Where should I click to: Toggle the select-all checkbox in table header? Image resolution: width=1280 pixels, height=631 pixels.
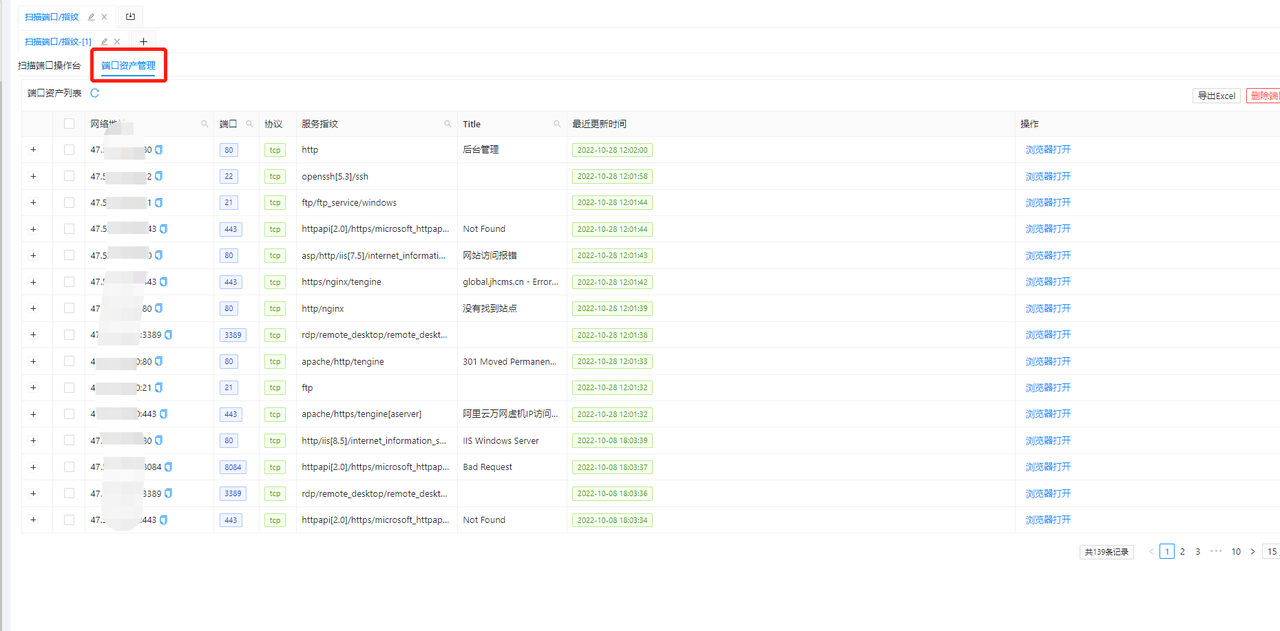69,124
